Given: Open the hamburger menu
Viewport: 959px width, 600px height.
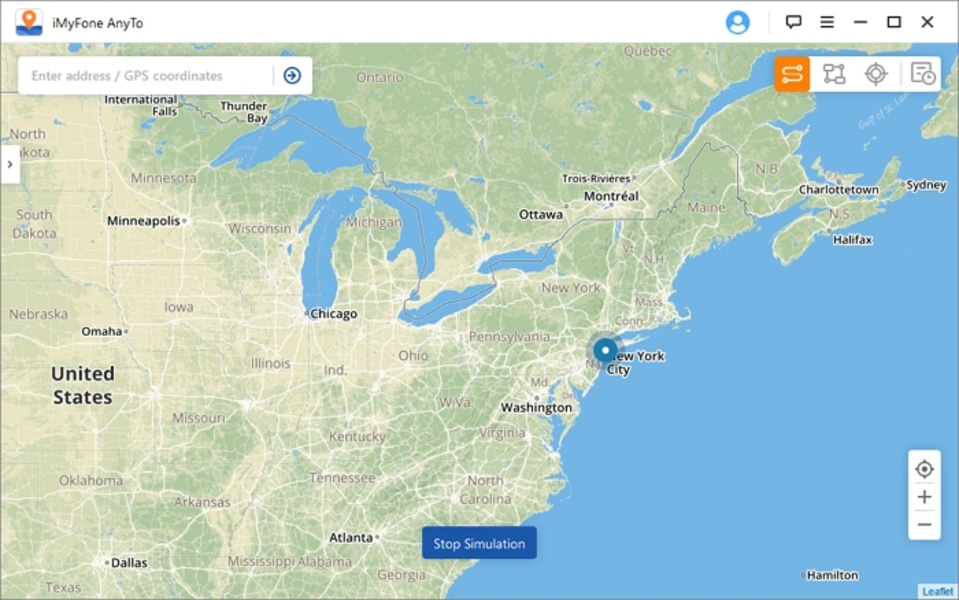Looking at the screenshot, I should [x=827, y=22].
